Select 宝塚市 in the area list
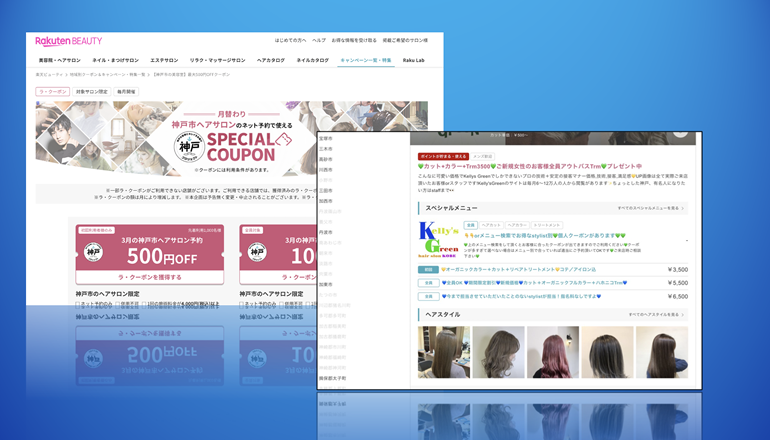The width and height of the screenshot is (770, 440). point(326,138)
